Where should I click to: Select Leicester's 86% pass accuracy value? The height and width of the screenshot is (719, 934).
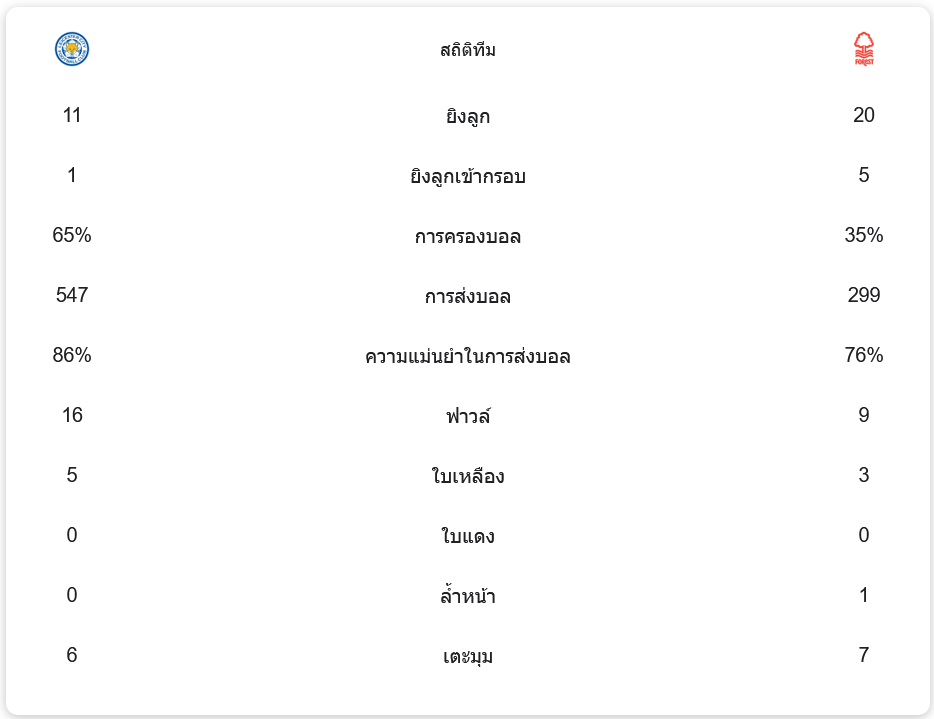(x=72, y=355)
